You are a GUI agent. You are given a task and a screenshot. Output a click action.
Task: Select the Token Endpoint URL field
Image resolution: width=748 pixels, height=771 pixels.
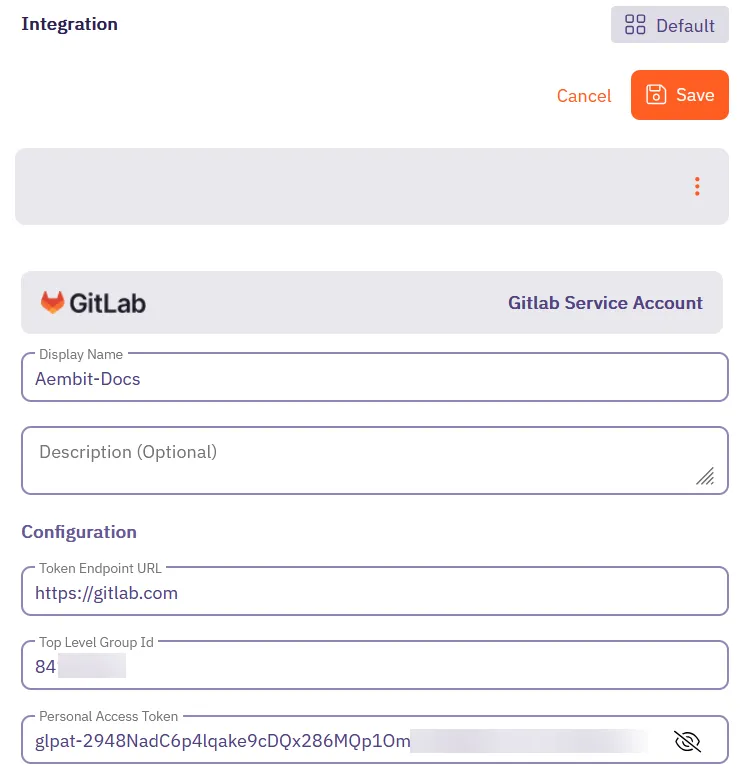[374, 593]
